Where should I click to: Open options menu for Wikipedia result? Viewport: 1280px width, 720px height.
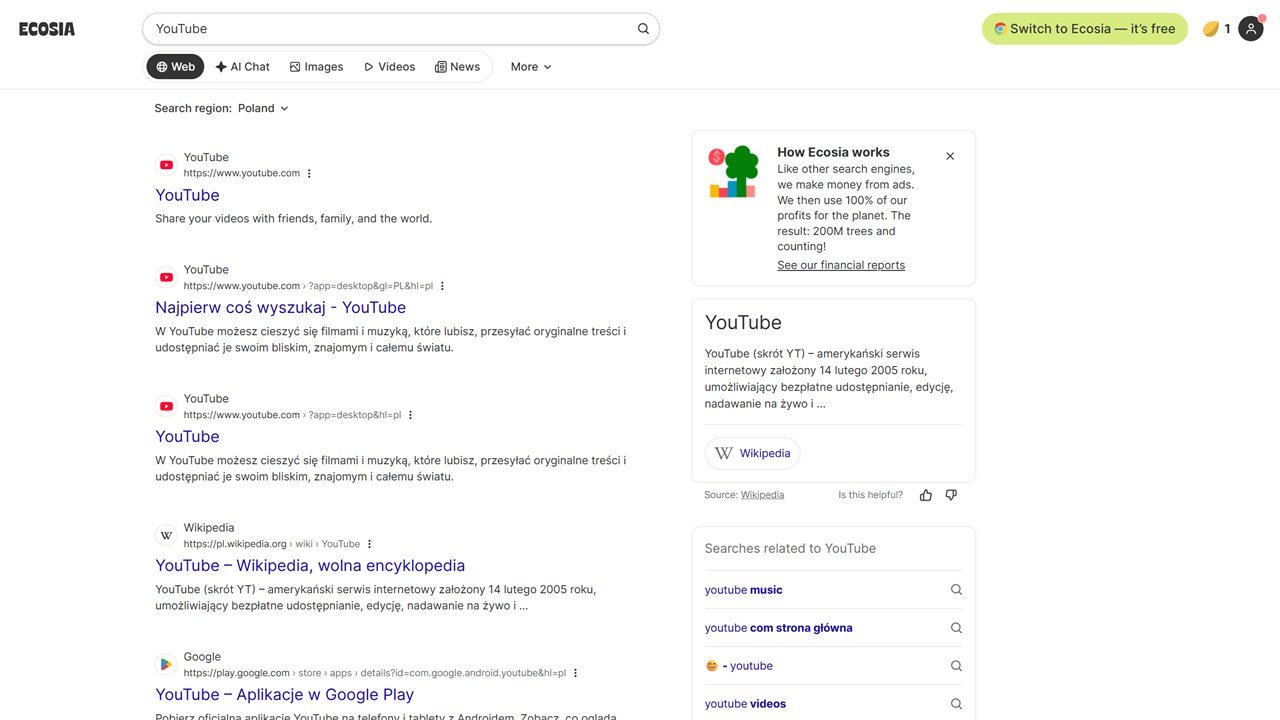pyautogui.click(x=369, y=544)
